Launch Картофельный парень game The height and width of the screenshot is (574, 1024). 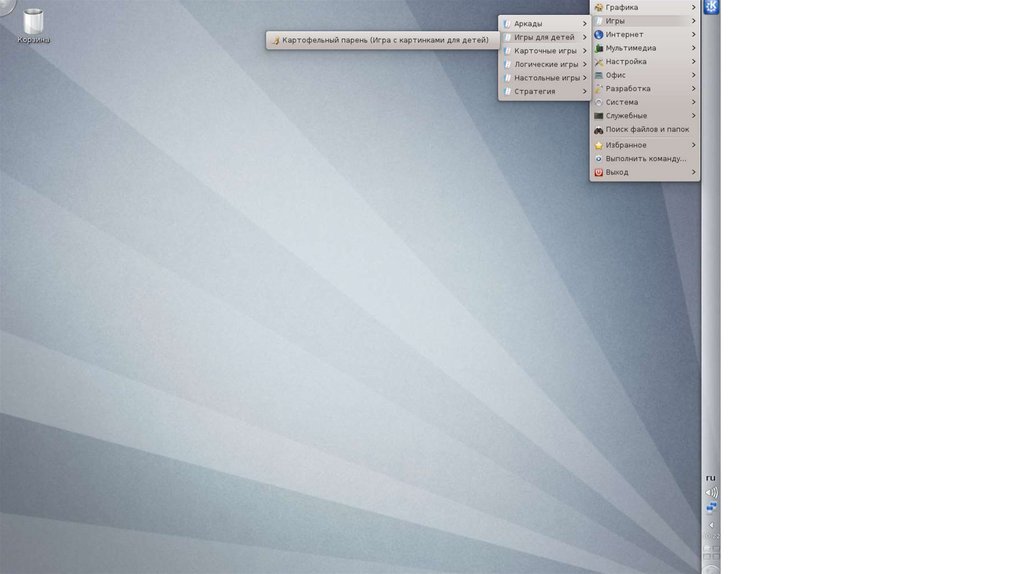(385, 41)
